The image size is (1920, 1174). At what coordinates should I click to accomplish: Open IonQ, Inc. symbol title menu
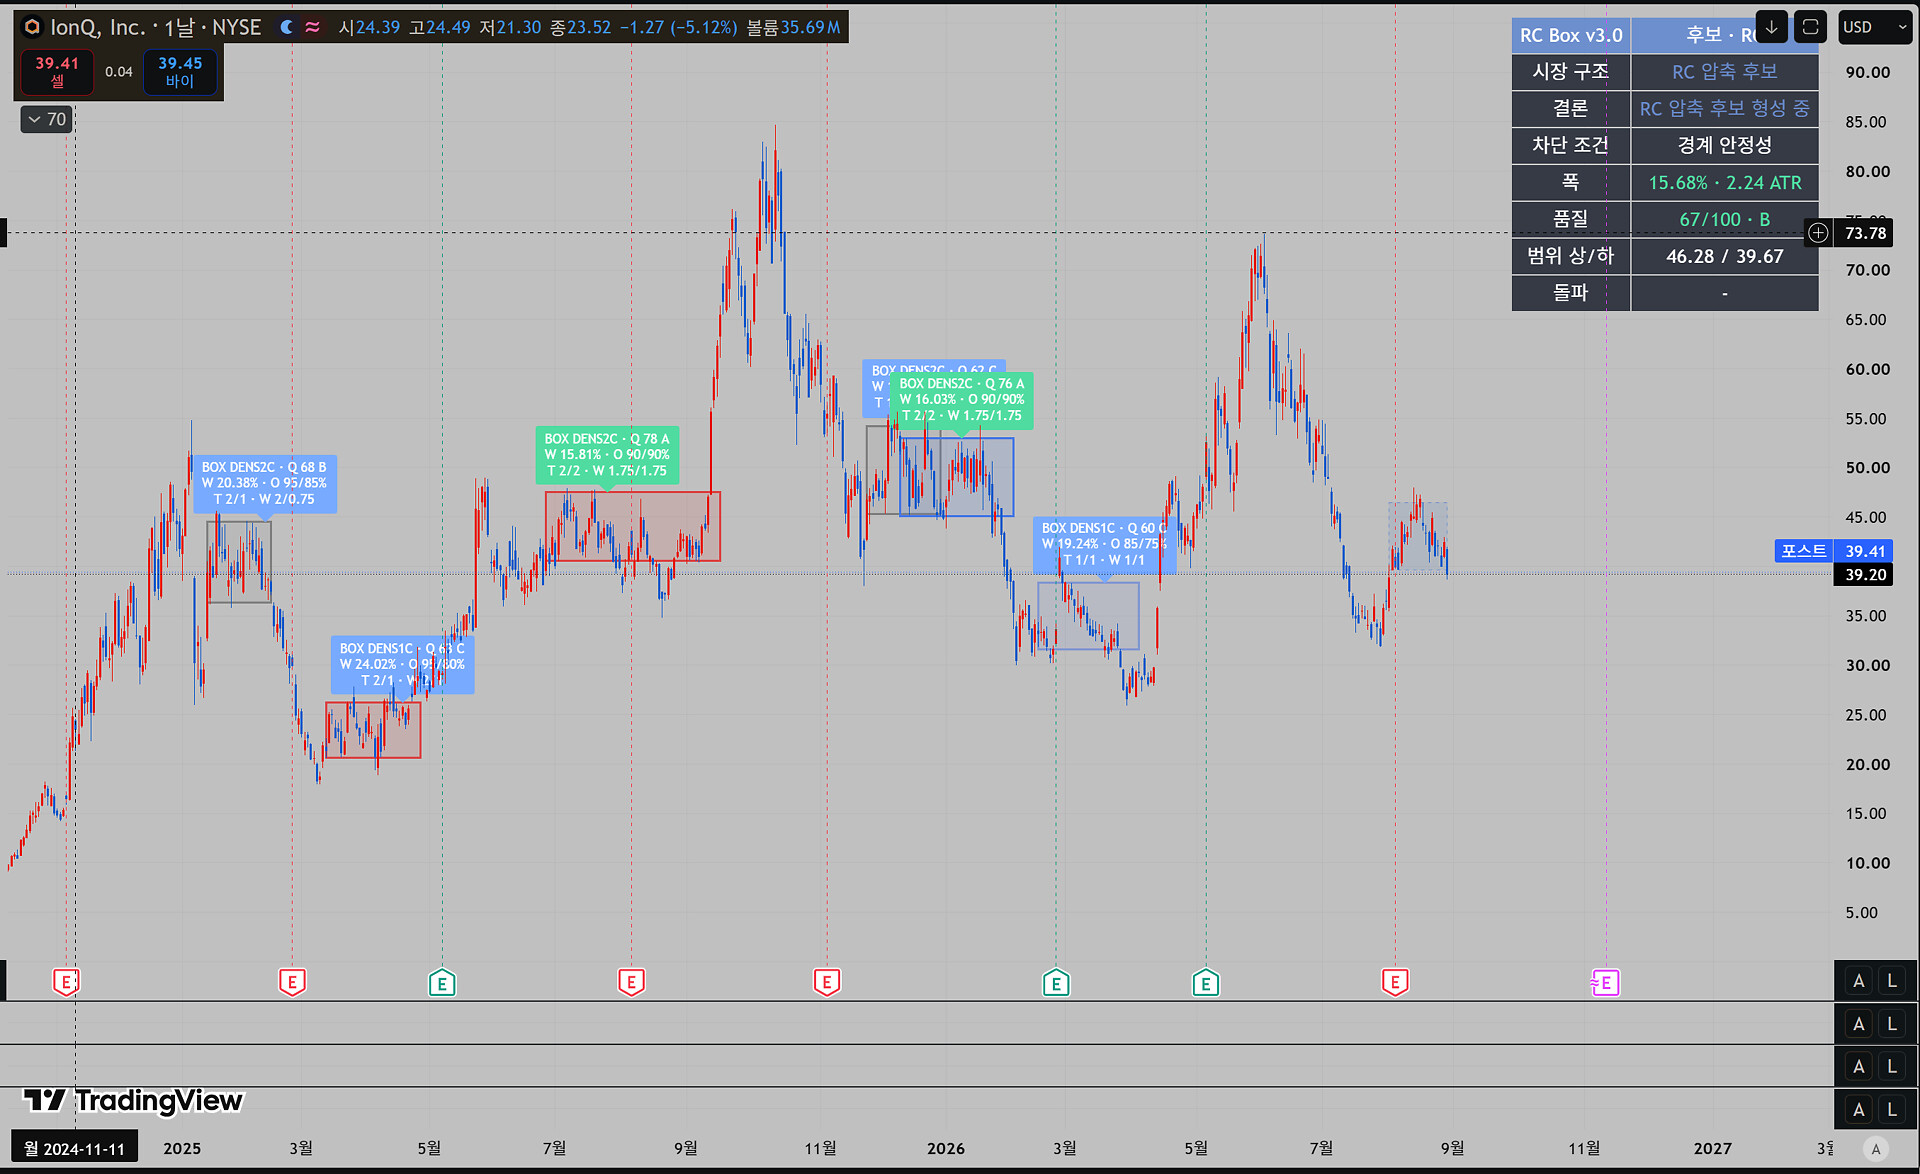(x=155, y=27)
